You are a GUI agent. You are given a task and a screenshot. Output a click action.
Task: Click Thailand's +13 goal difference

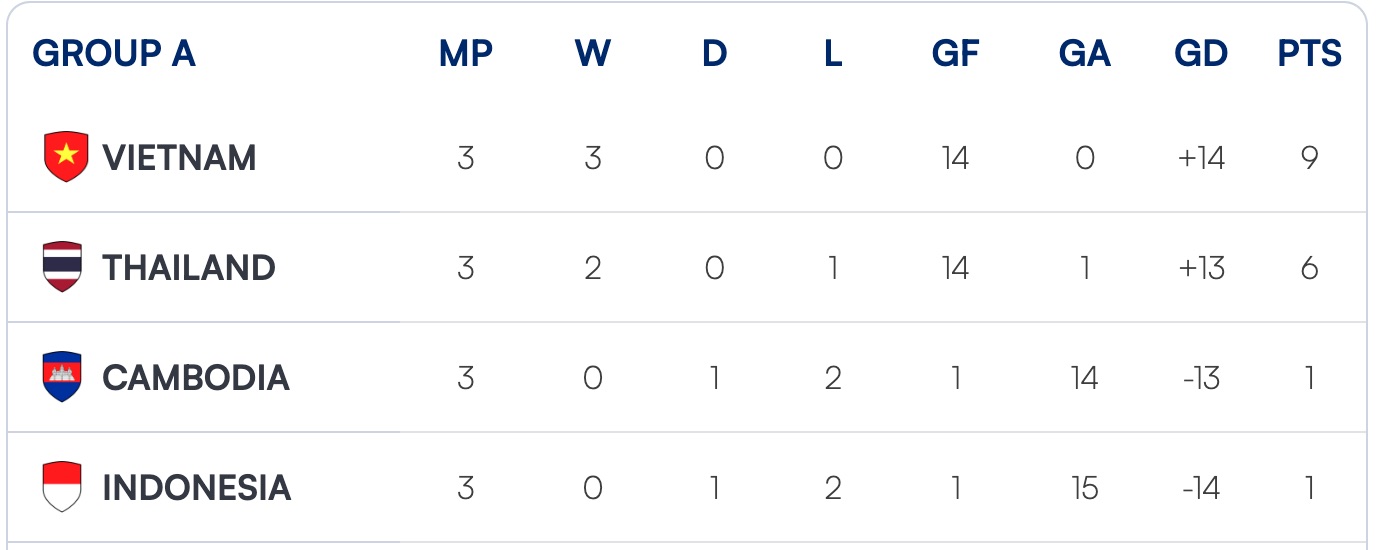click(x=1201, y=268)
